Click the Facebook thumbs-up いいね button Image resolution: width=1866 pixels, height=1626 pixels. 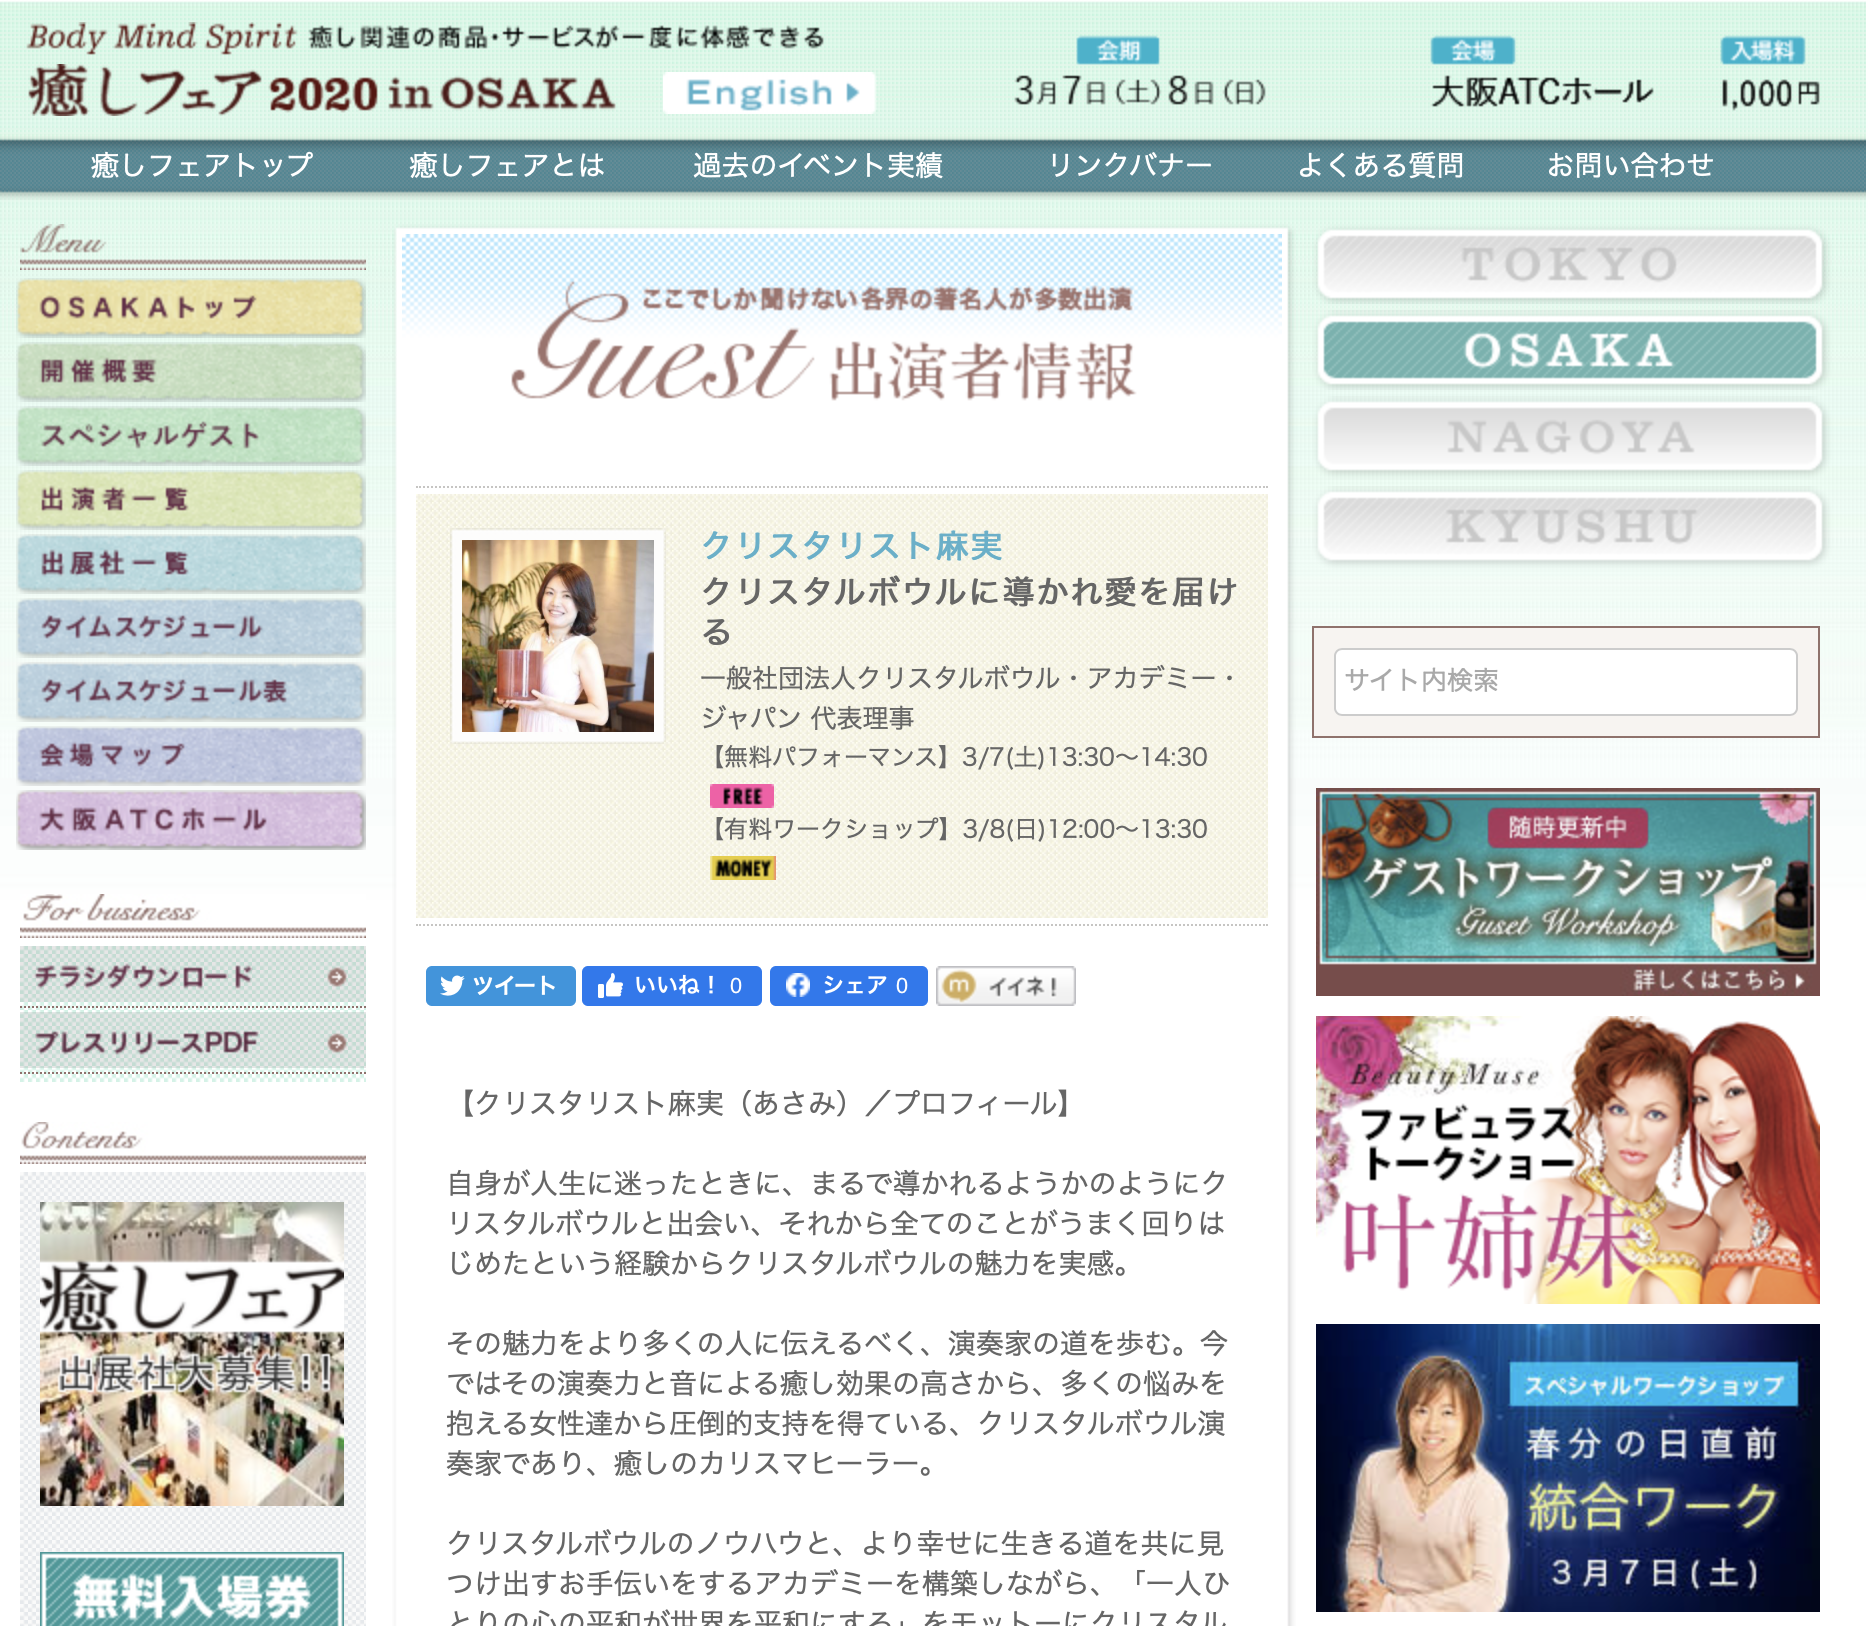672,986
